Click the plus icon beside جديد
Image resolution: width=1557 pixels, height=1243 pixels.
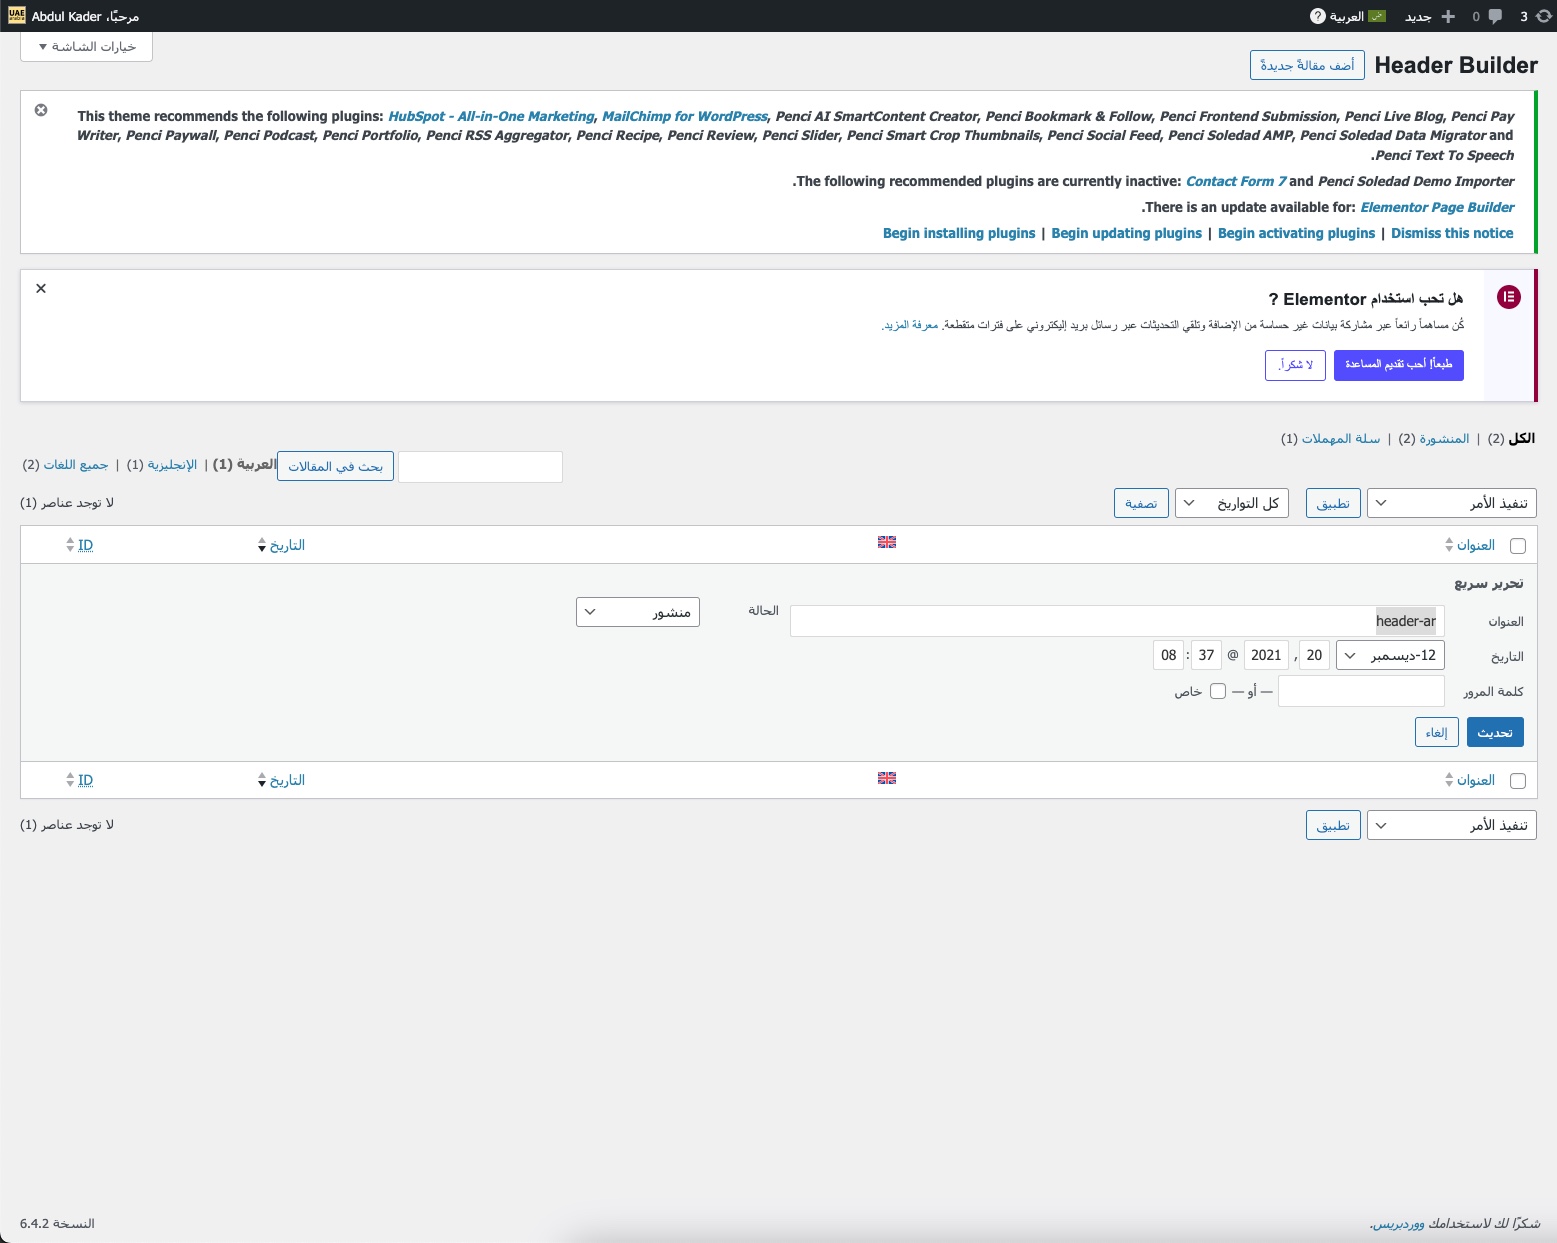(1448, 16)
